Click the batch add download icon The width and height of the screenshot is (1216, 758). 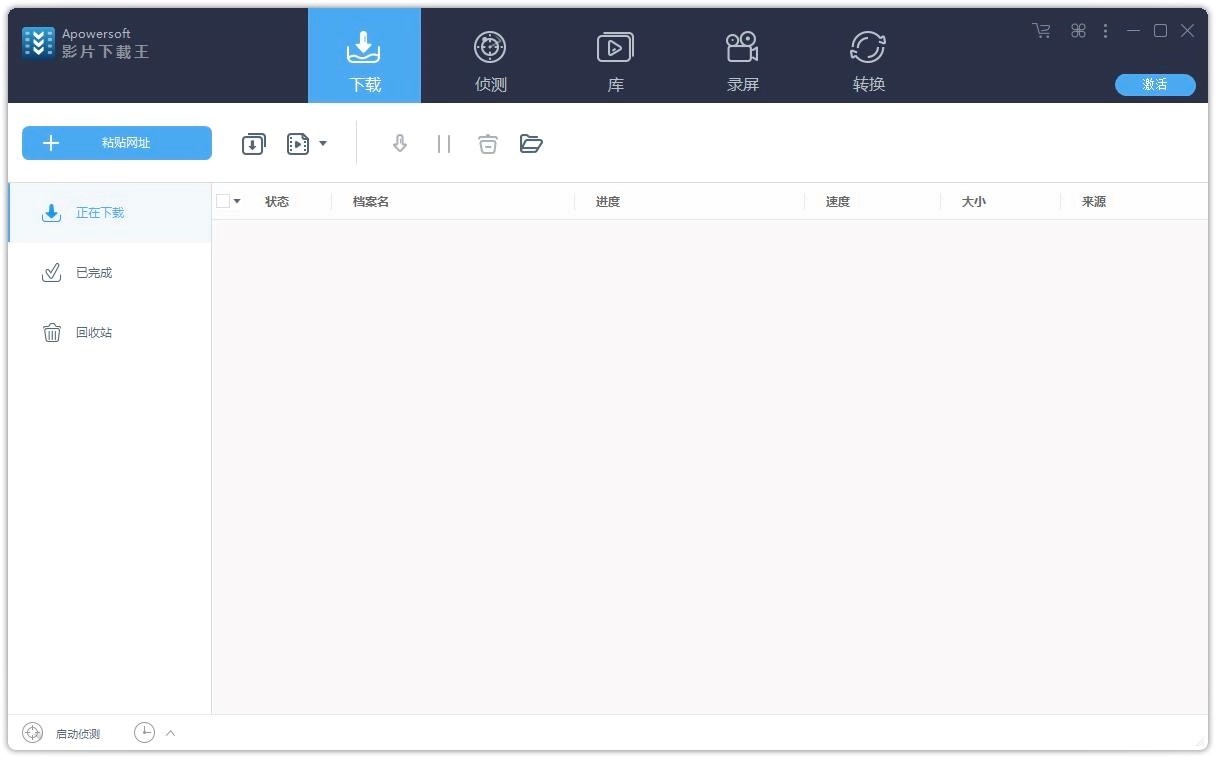[x=253, y=143]
